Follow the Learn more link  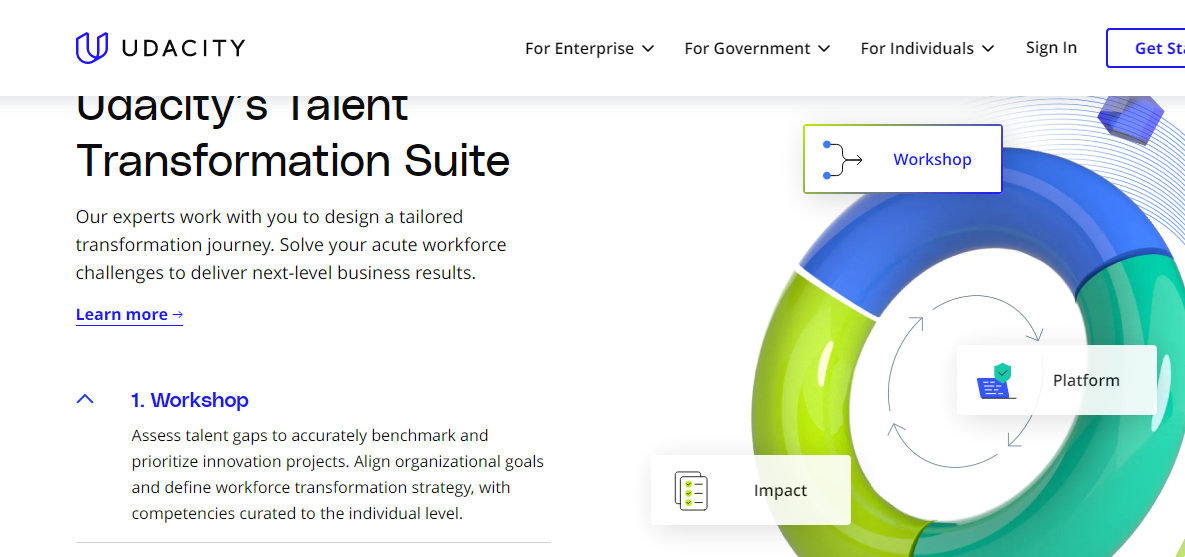(x=129, y=314)
